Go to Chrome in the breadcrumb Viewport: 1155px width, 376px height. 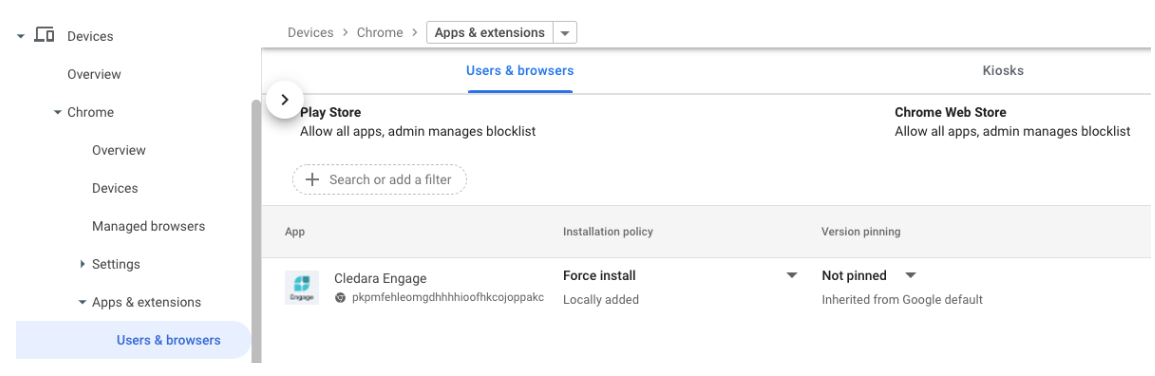point(380,32)
